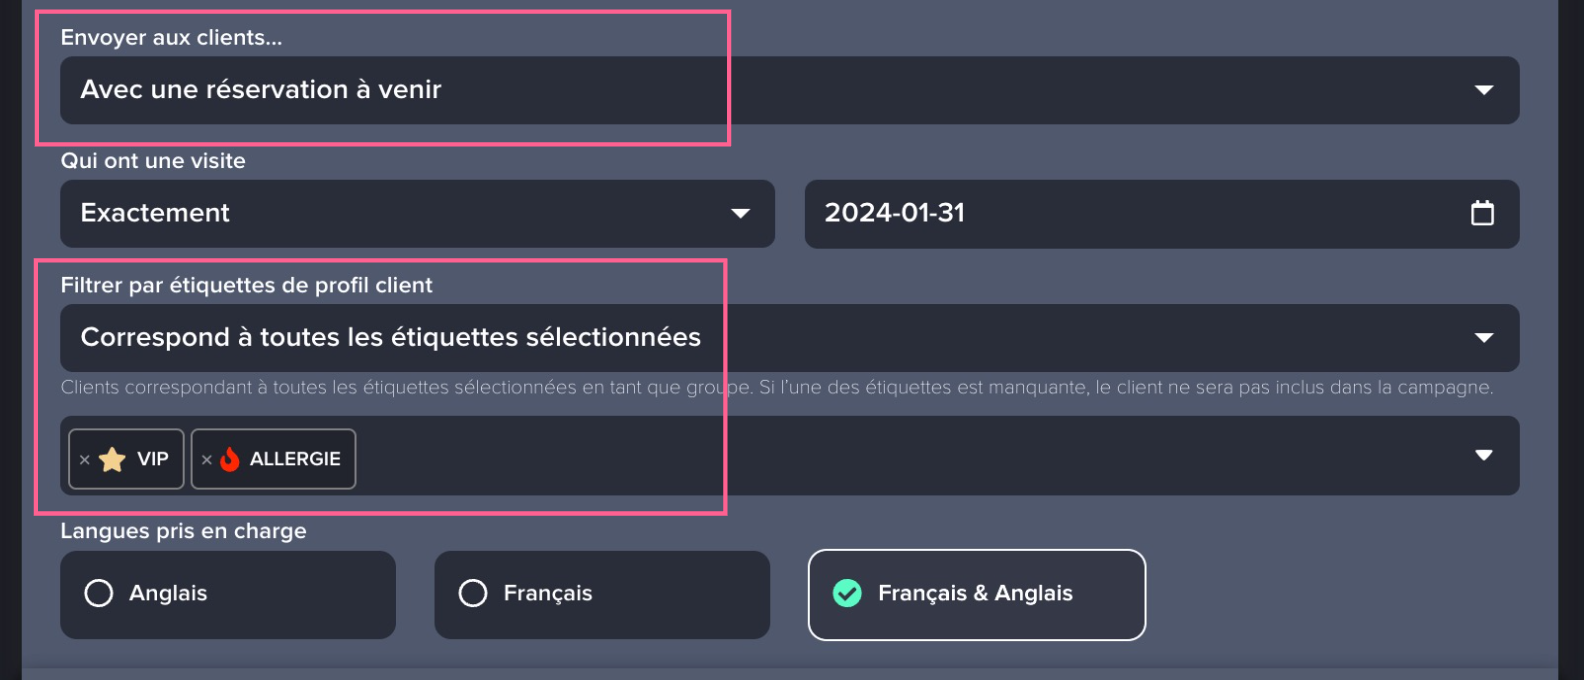Open 'Correspond à toutes les étiquettes sélectionnées' dropdown
Screen dimensions: 1584x680
(390, 338)
